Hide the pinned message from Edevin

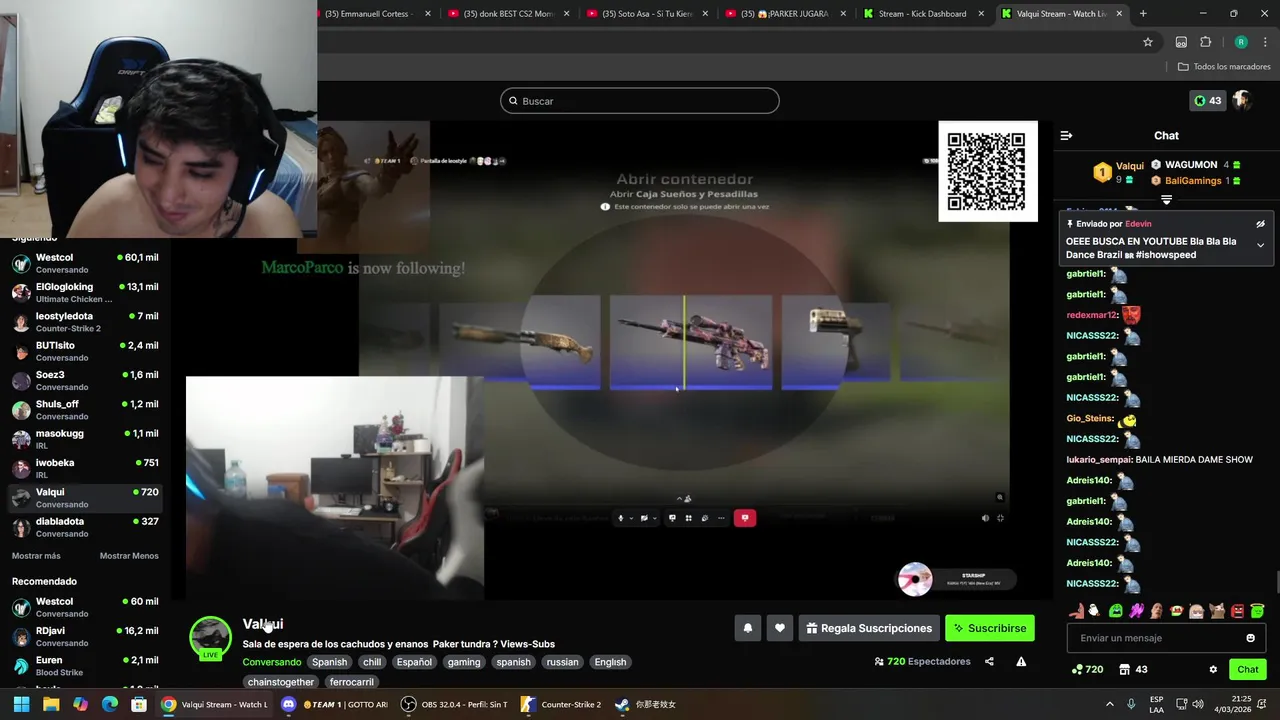[1260, 224]
